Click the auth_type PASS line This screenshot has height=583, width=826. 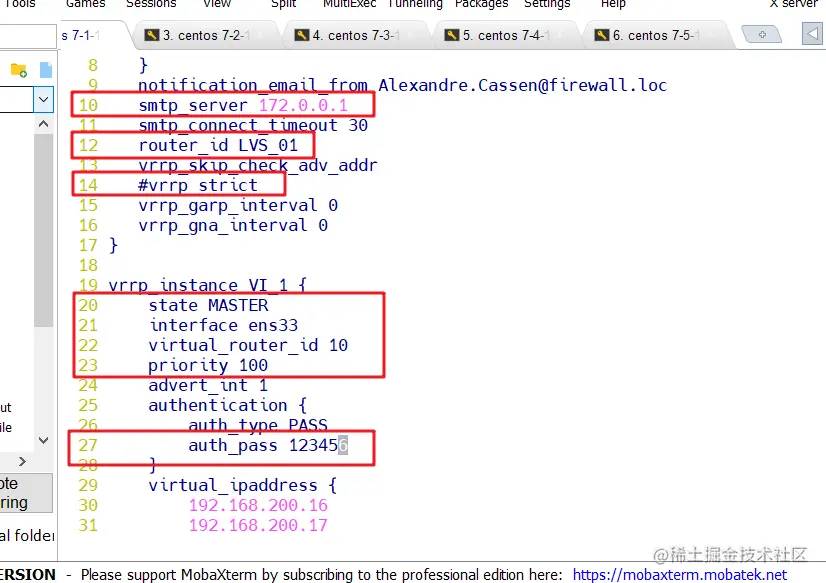tap(258, 426)
